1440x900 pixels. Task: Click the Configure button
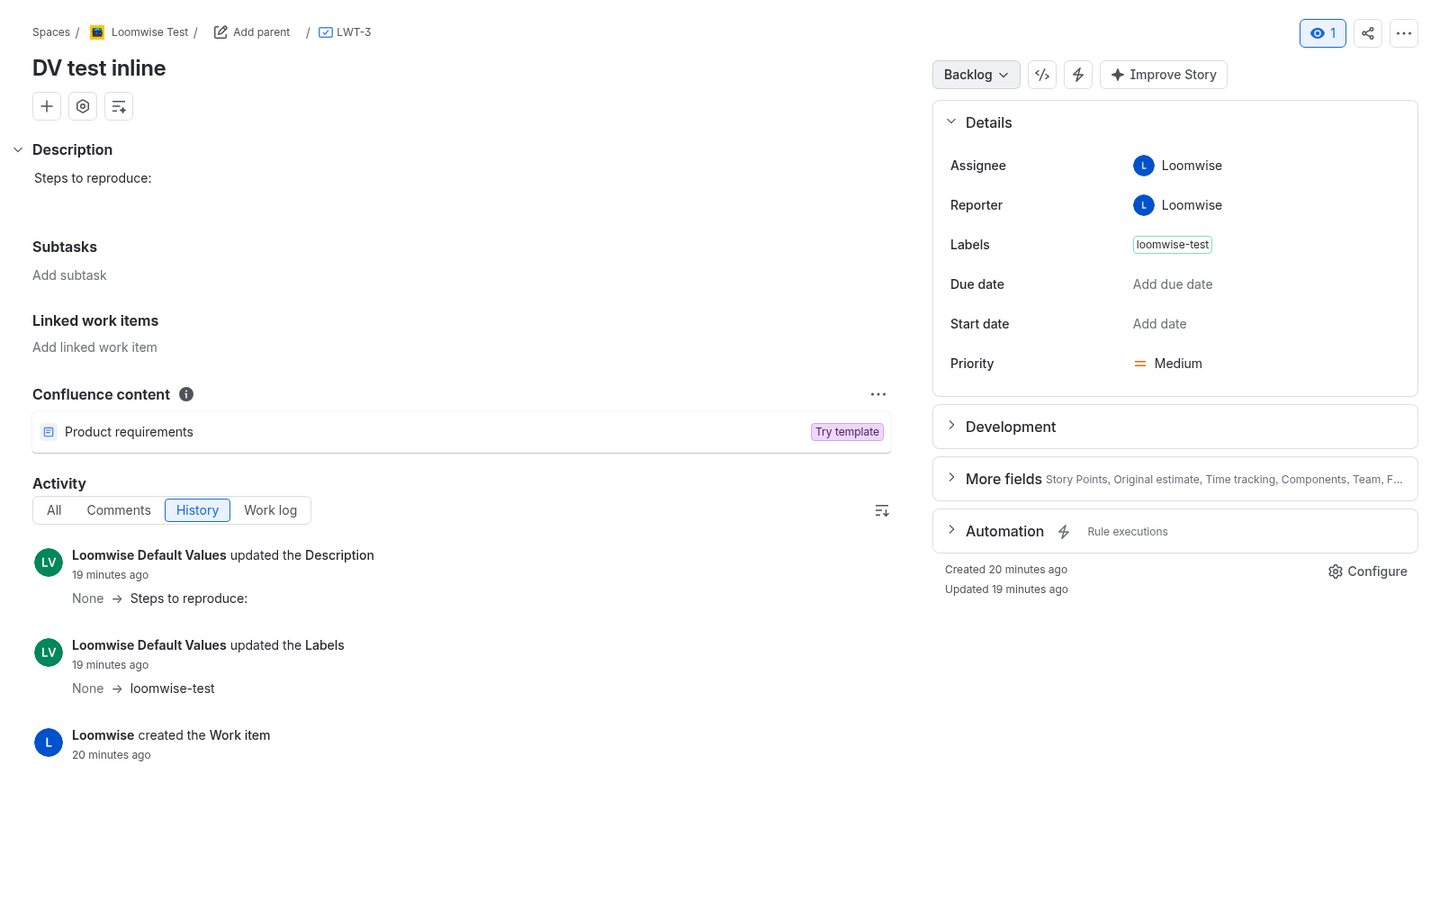1367,572
